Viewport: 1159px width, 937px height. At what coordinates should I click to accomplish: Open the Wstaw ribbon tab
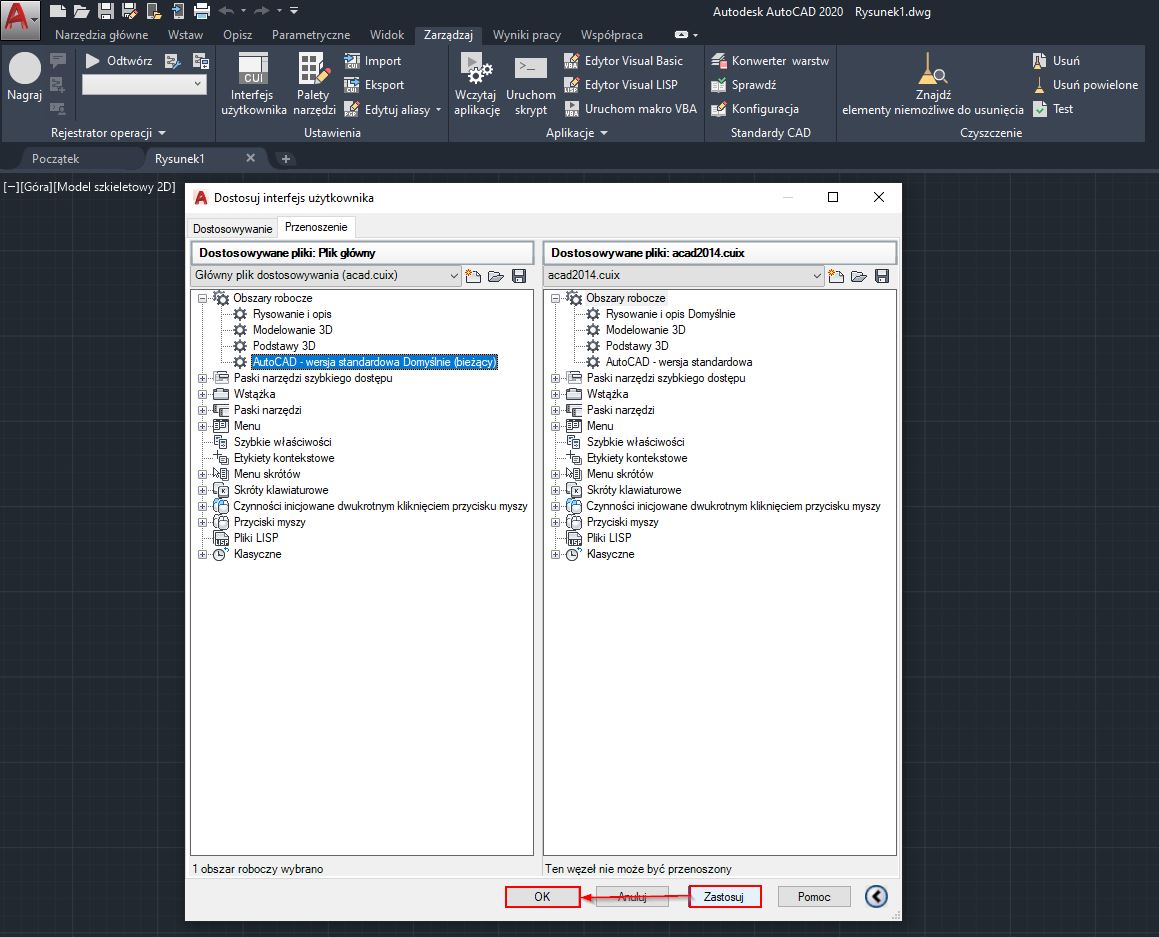[x=185, y=35]
